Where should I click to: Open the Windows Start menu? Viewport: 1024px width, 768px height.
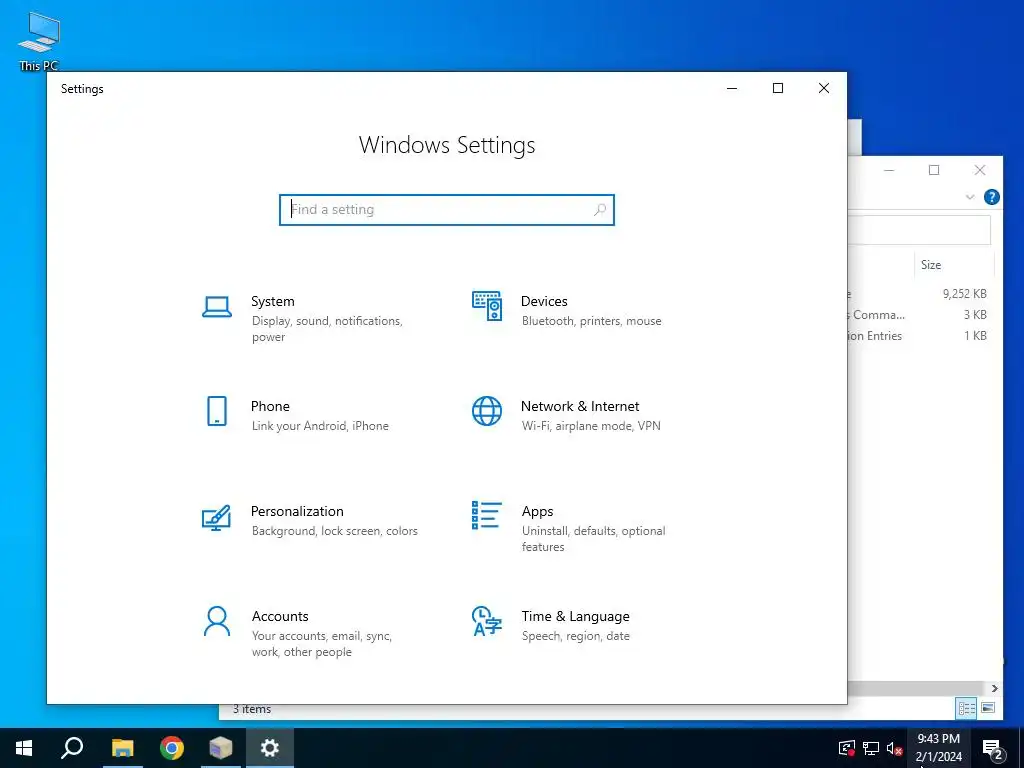click(24, 748)
